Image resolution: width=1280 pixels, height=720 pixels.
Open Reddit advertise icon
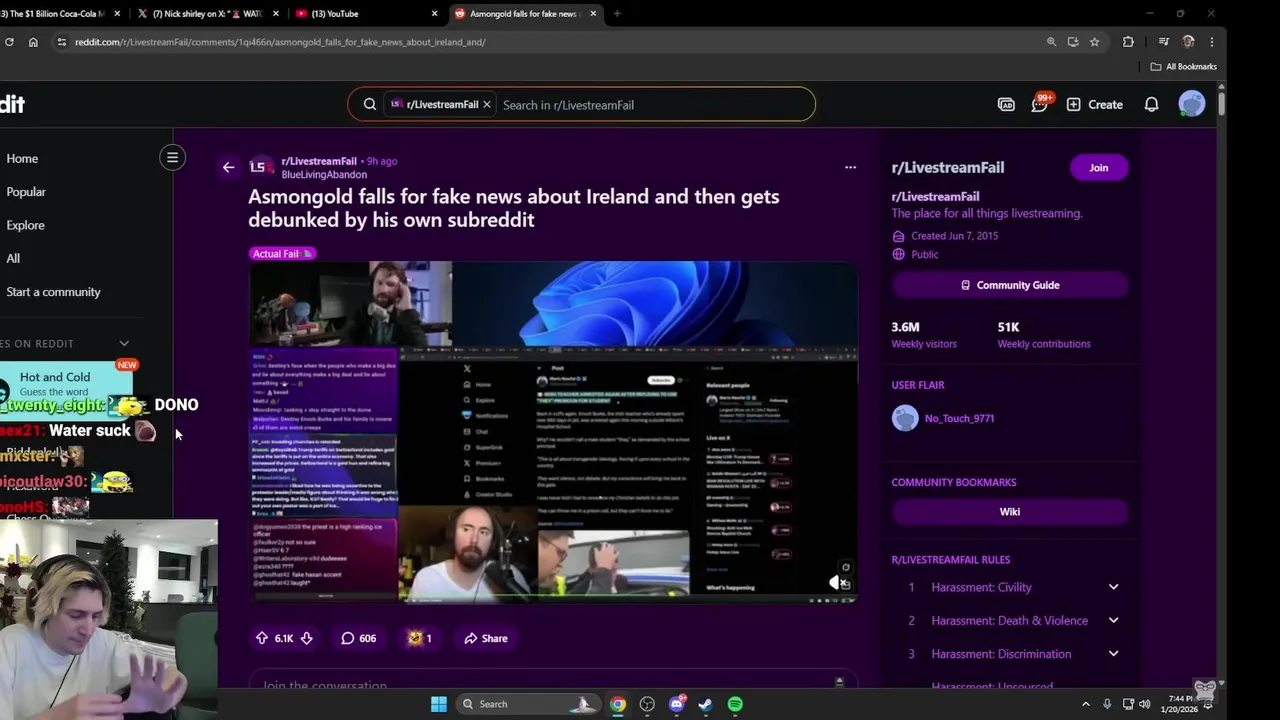[1006, 104]
